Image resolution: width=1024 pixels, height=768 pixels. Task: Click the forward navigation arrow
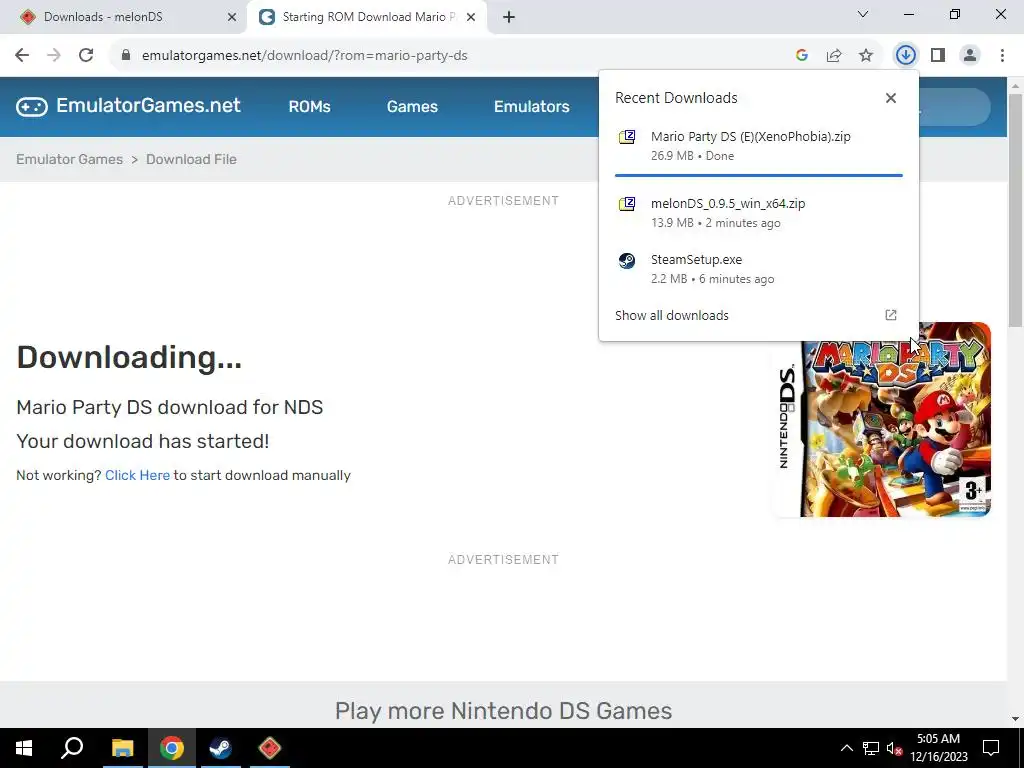(54, 56)
